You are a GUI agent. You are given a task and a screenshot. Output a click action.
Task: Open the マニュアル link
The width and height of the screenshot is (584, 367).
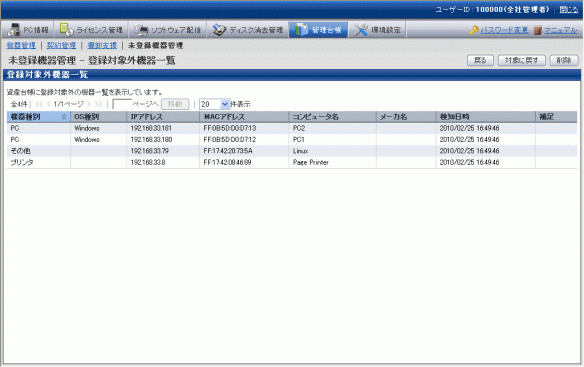point(561,30)
